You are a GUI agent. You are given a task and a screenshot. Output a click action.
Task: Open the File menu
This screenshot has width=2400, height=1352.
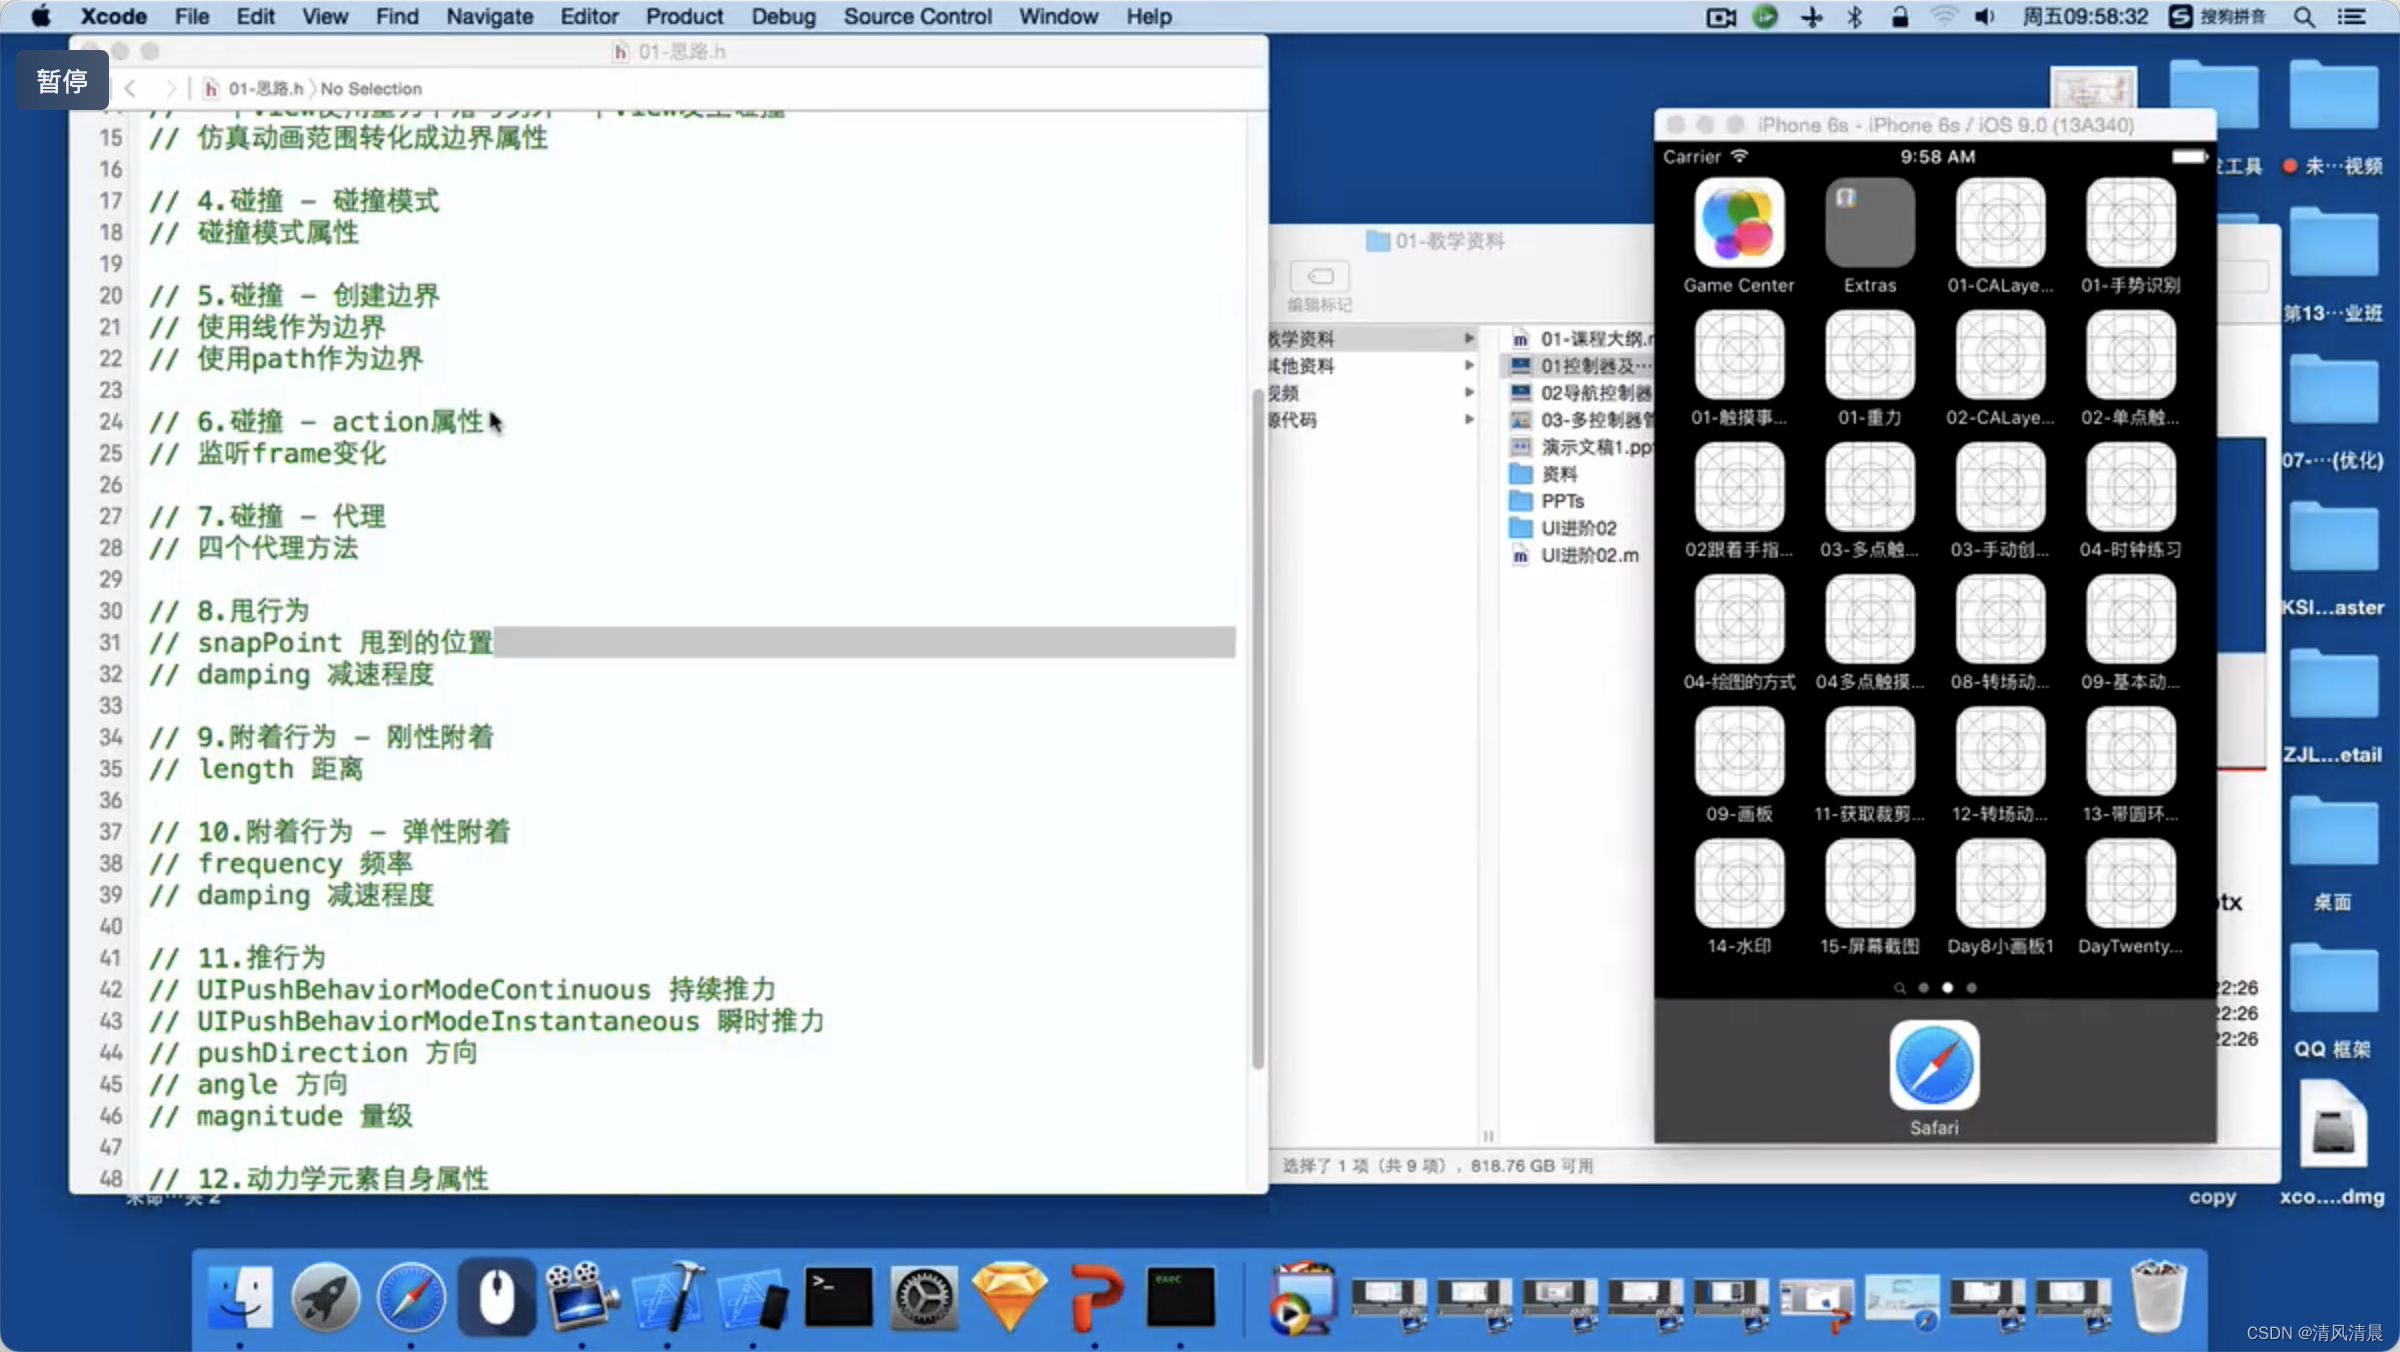pos(191,17)
